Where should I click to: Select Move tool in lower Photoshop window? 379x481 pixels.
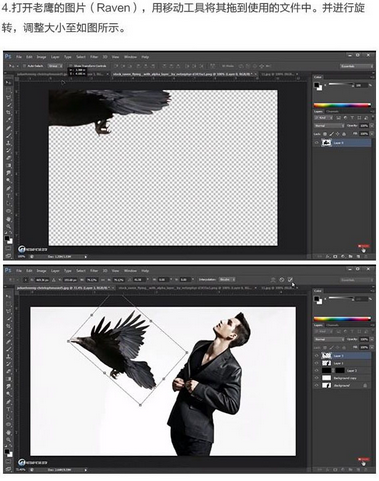[9, 296]
